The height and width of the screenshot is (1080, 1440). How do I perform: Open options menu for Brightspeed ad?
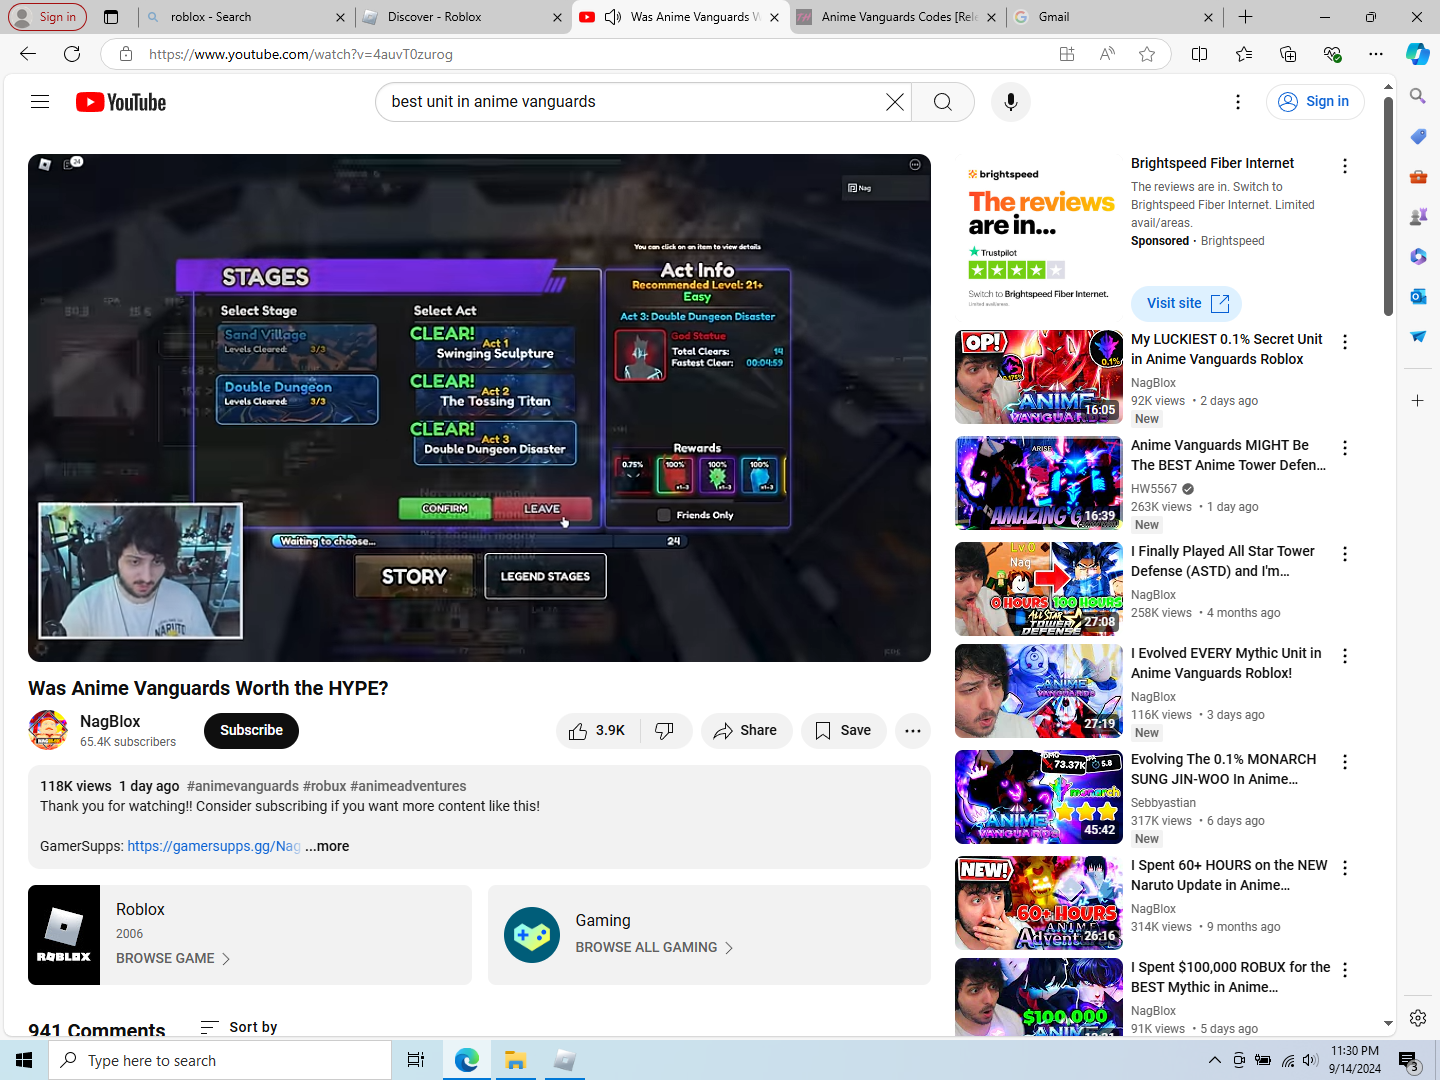coord(1345,166)
